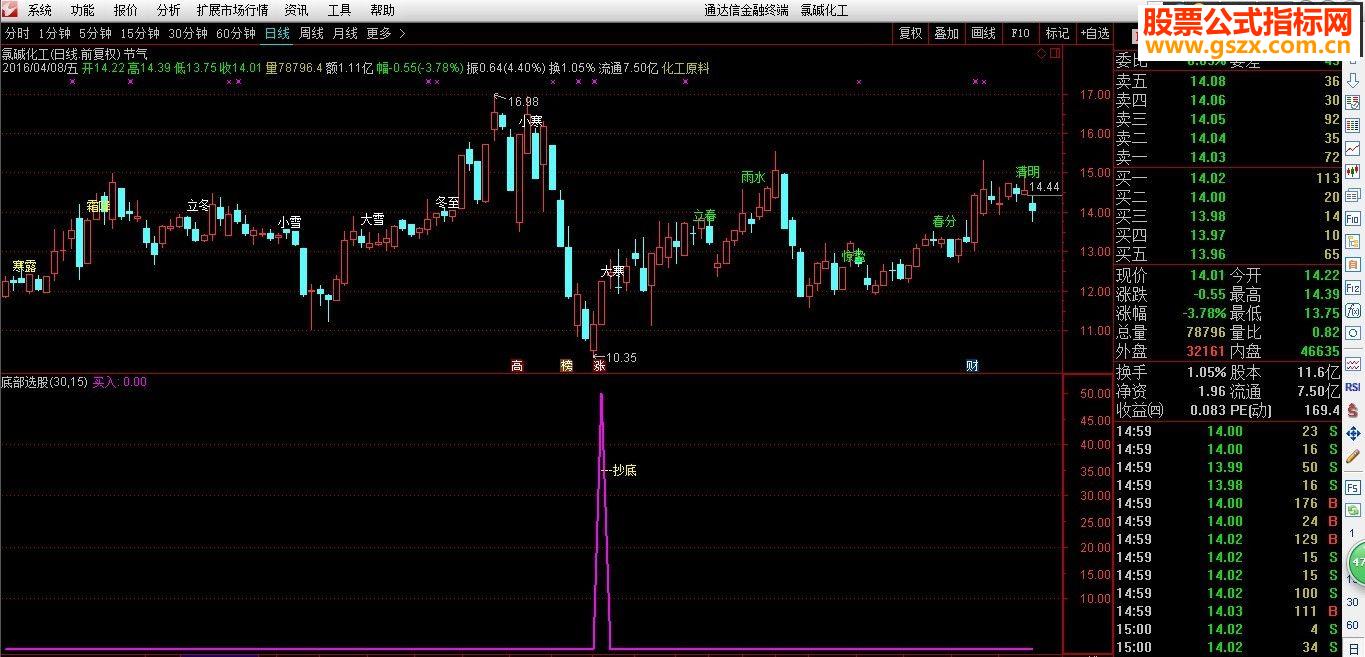Click the 化工原料 sector label
The image size is (1365, 657).
pos(685,68)
